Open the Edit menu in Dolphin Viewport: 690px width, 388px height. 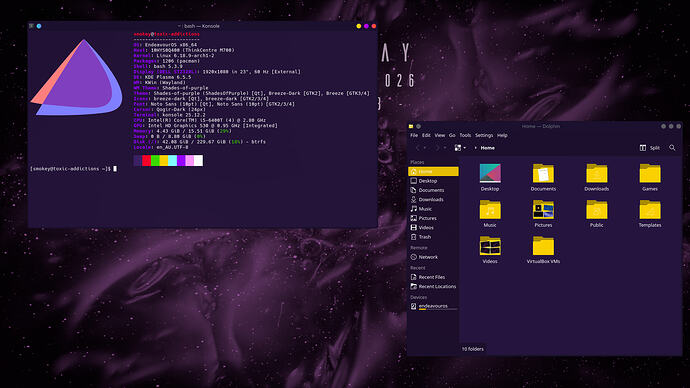(426, 135)
